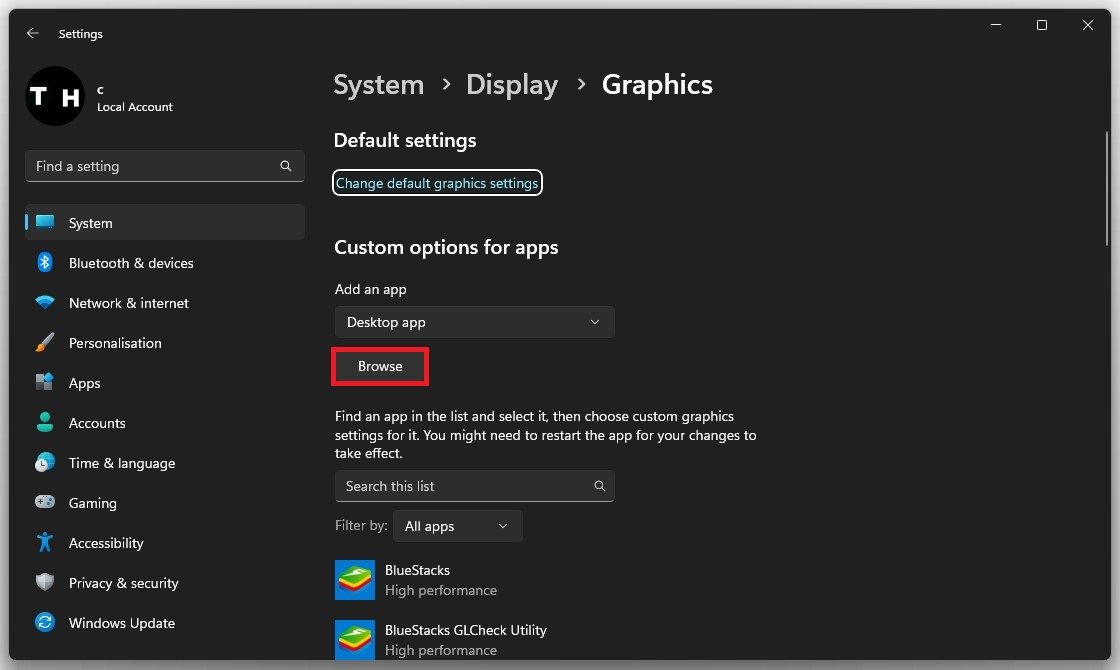Navigate to Display breadcrumb
Image resolution: width=1120 pixels, height=670 pixels.
[x=511, y=85]
